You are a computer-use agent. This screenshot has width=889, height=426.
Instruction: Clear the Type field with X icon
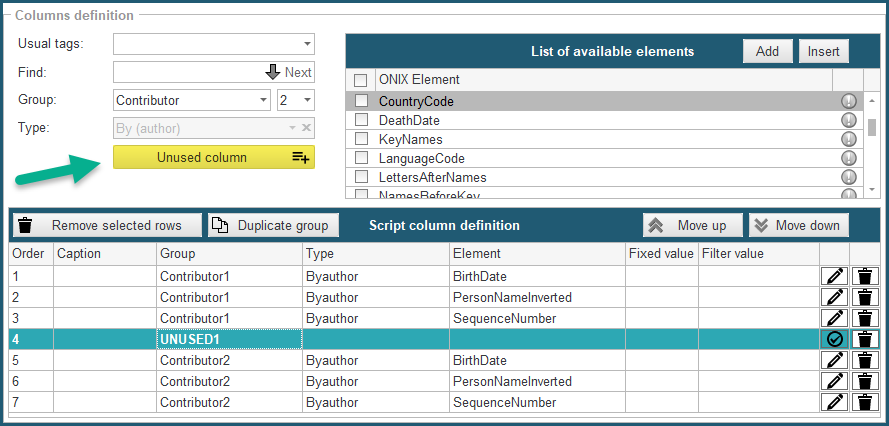tap(306, 128)
